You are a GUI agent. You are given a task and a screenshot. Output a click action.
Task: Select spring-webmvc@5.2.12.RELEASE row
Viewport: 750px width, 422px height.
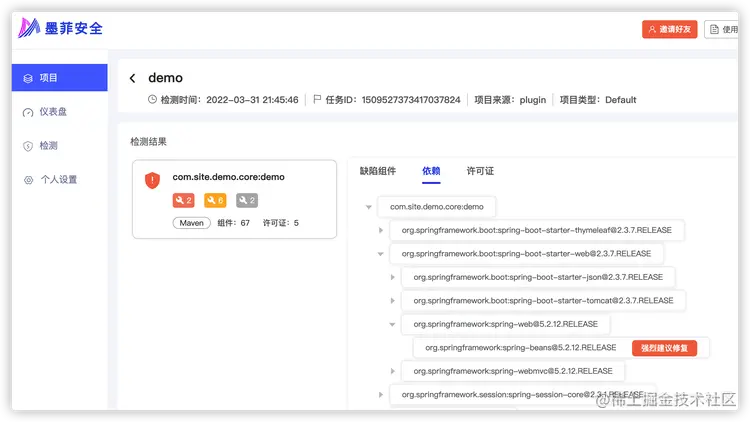(513, 371)
